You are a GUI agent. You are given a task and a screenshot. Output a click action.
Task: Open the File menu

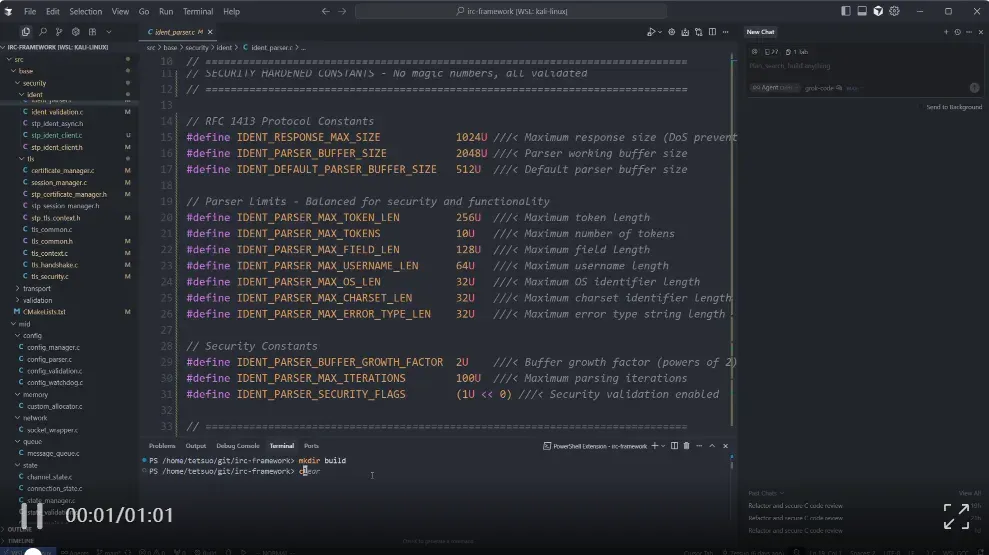coord(30,11)
